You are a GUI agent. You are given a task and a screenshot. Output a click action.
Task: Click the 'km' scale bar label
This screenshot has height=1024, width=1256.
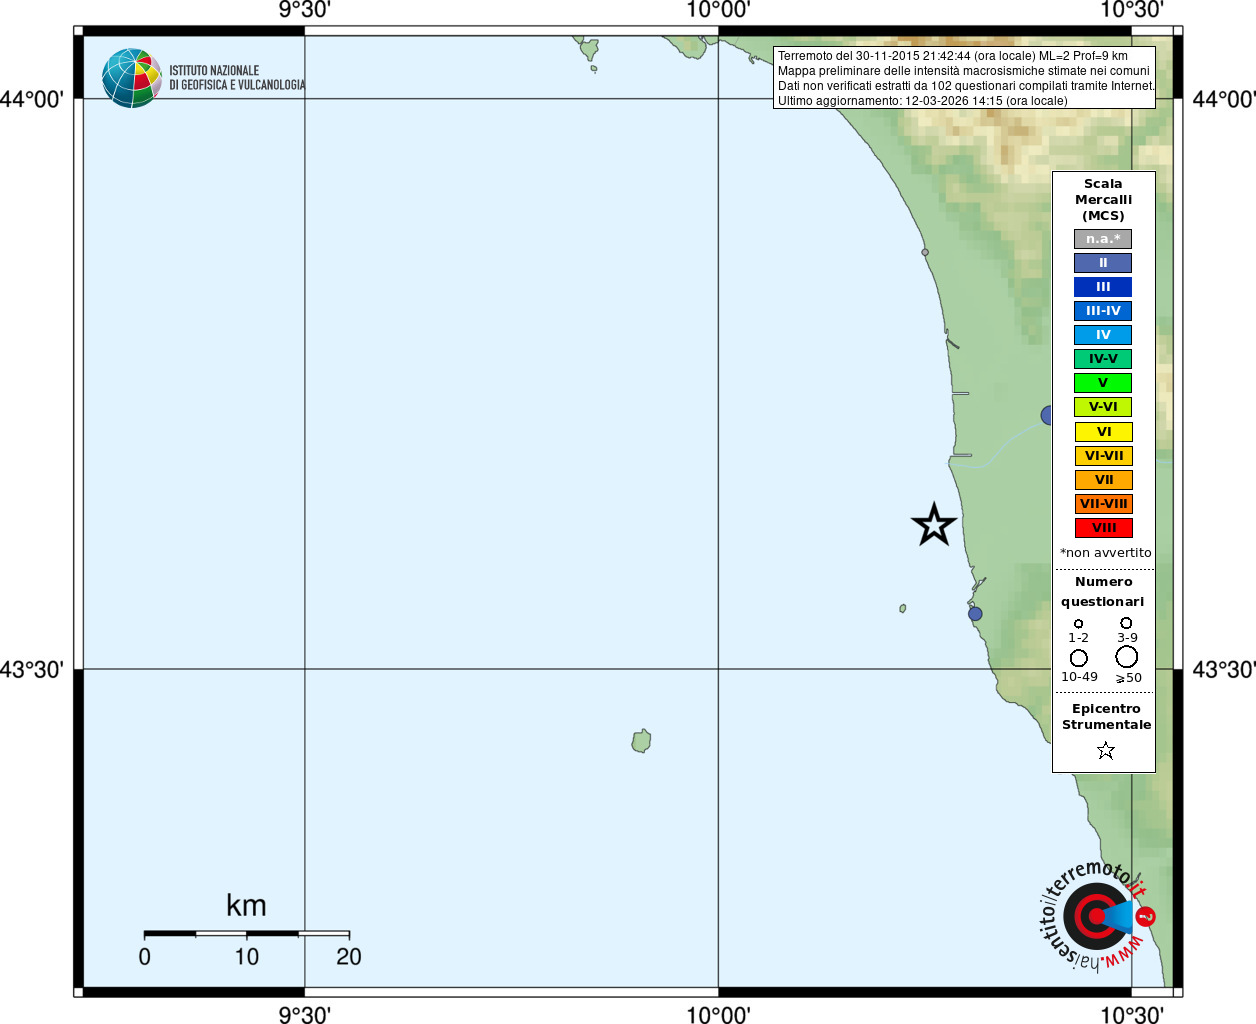coord(246,906)
